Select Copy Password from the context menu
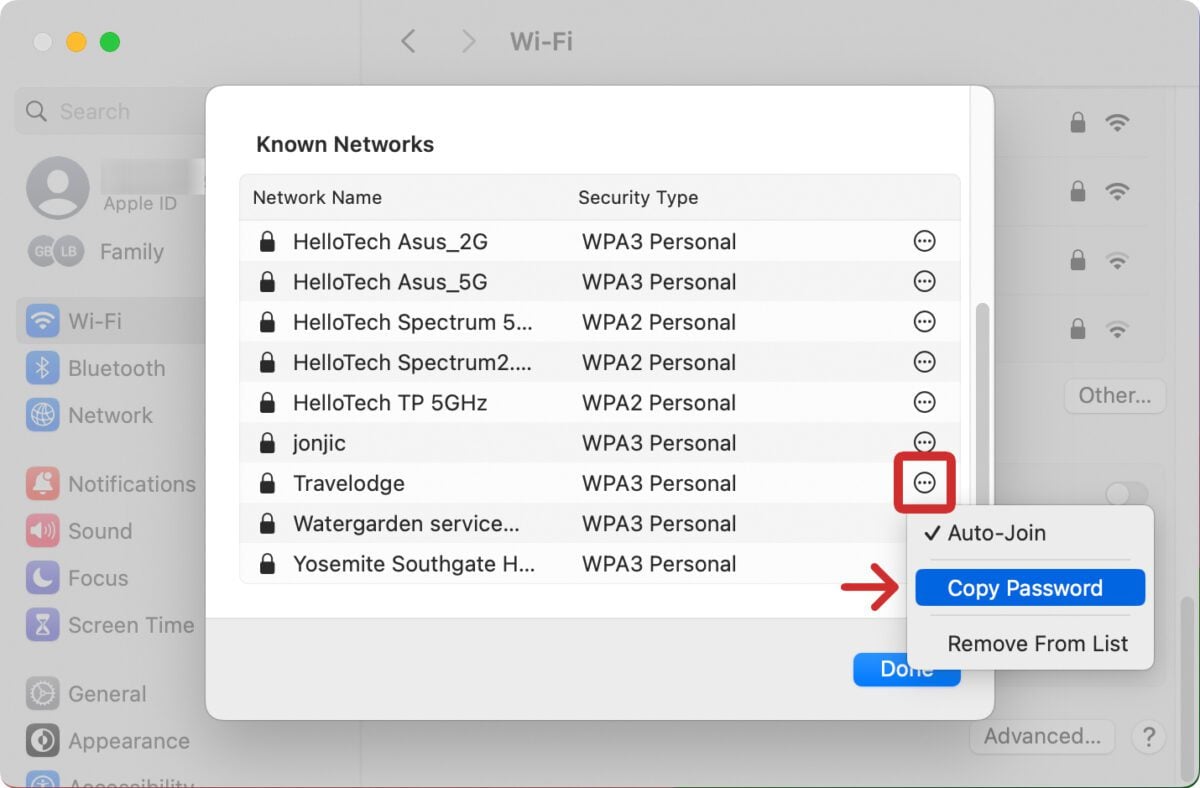 pos(1029,588)
